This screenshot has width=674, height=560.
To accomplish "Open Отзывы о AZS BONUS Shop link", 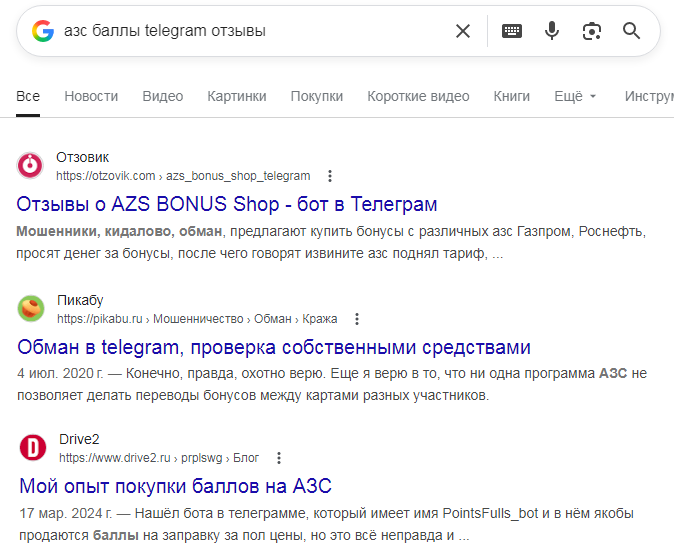I will pyautogui.click(x=228, y=204).
